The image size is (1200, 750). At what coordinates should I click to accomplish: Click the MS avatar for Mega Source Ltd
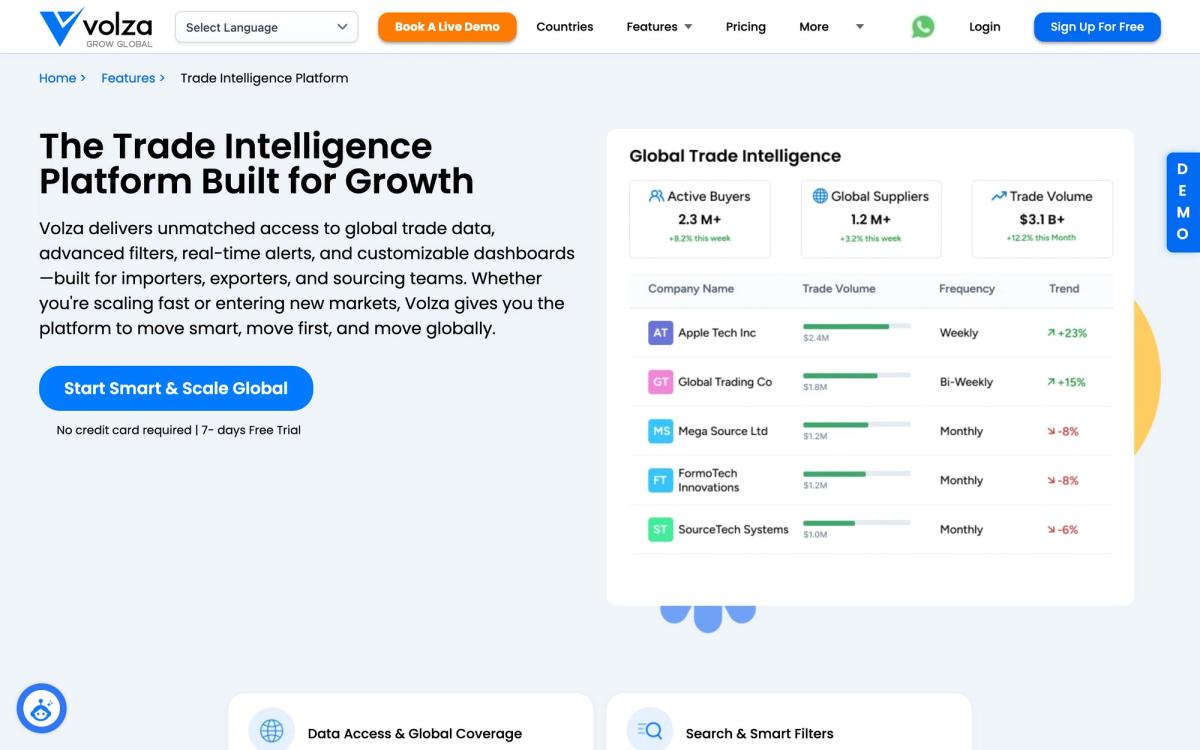[660, 431]
